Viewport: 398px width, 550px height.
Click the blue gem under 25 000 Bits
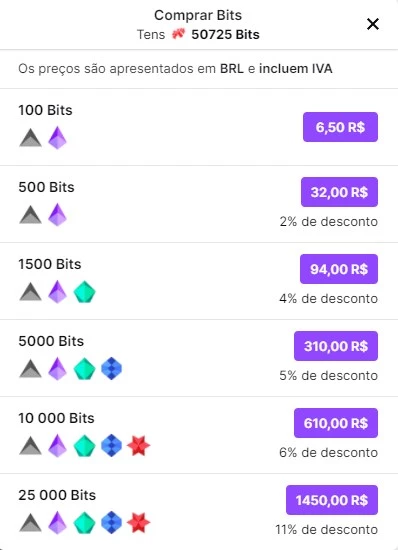[x=112, y=523]
